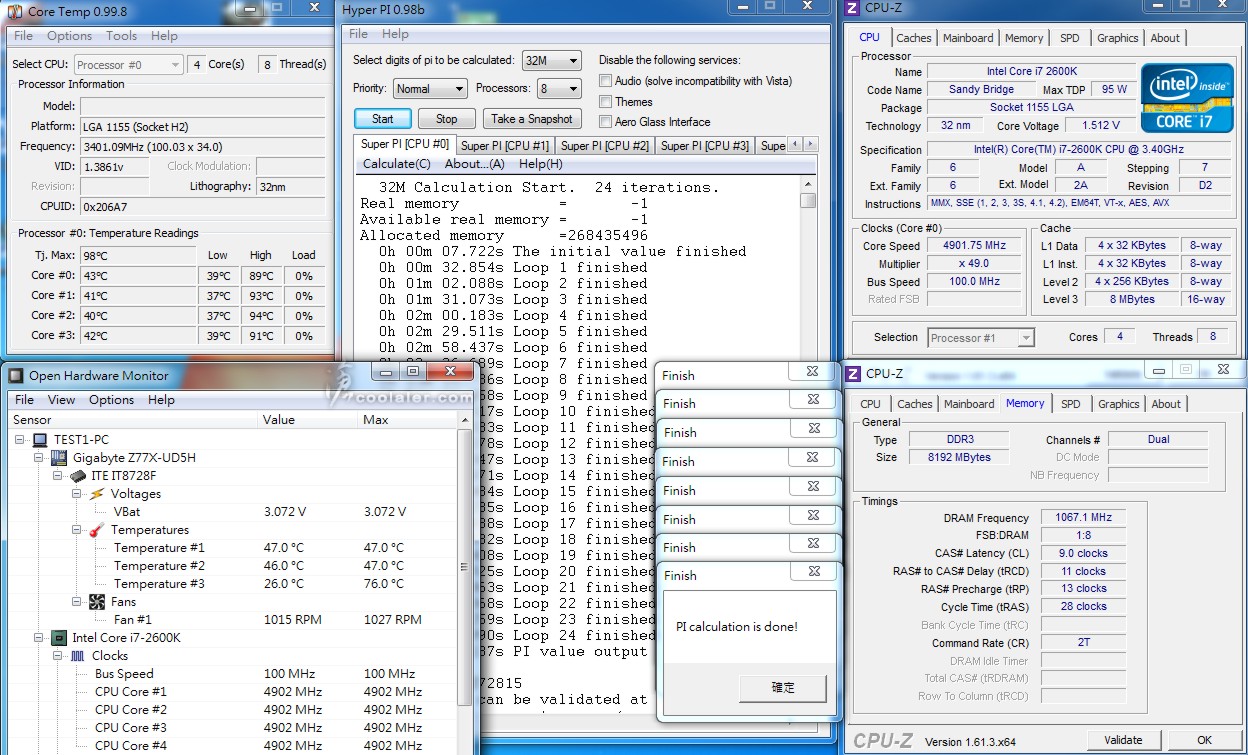Viewport: 1248px width, 755px height.
Task: Open the Graphics tab in lower CPU-Z window
Action: (1119, 404)
